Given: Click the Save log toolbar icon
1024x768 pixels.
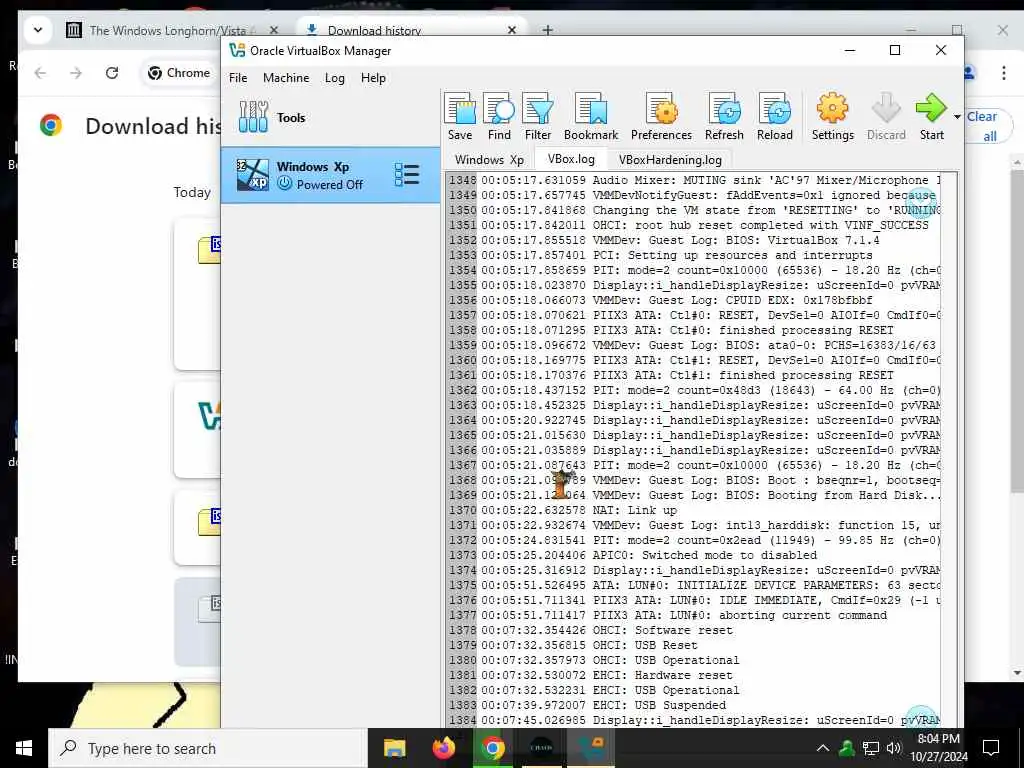Looking at the screenshot, I should click(x=460, y=117).
